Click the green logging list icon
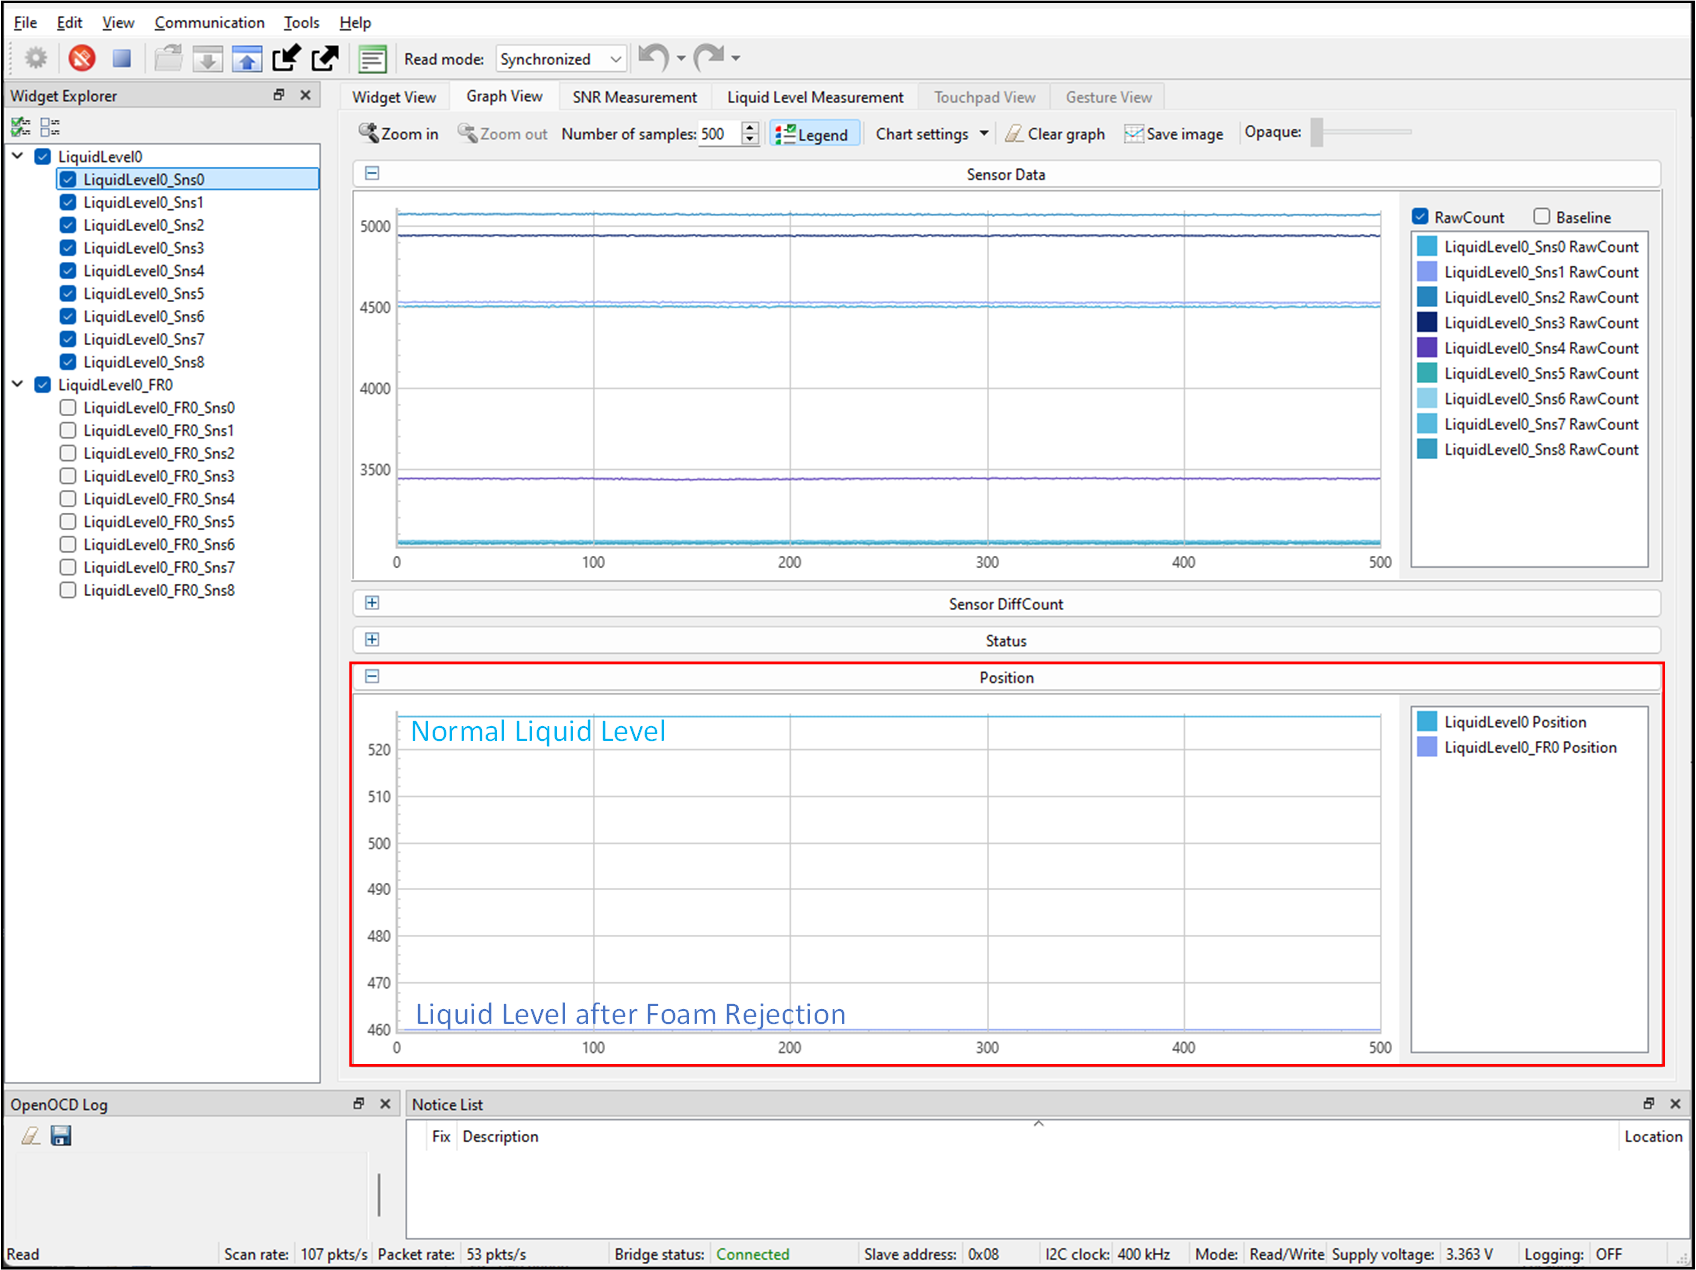The width and height of the screenshot is (1696, 1270). click(372, 59)
